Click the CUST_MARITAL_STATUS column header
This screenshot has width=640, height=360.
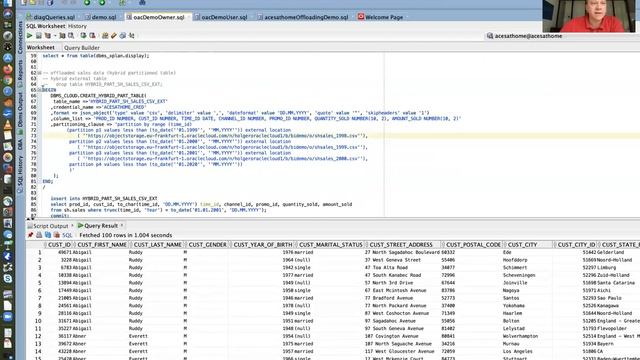(x=331, y=244)
